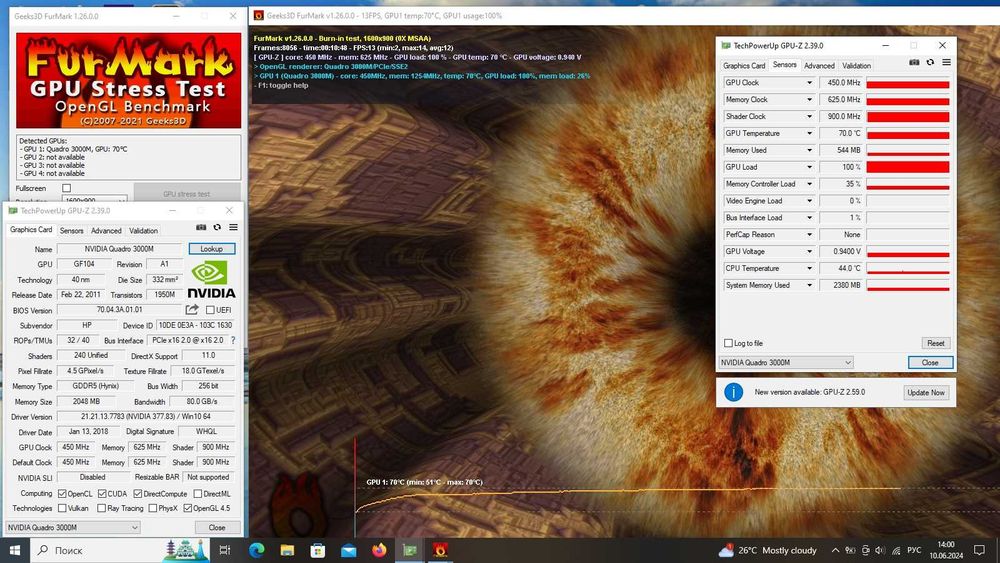
Task: Expand System Memory Used dropdown
Action: click(809, 285)
